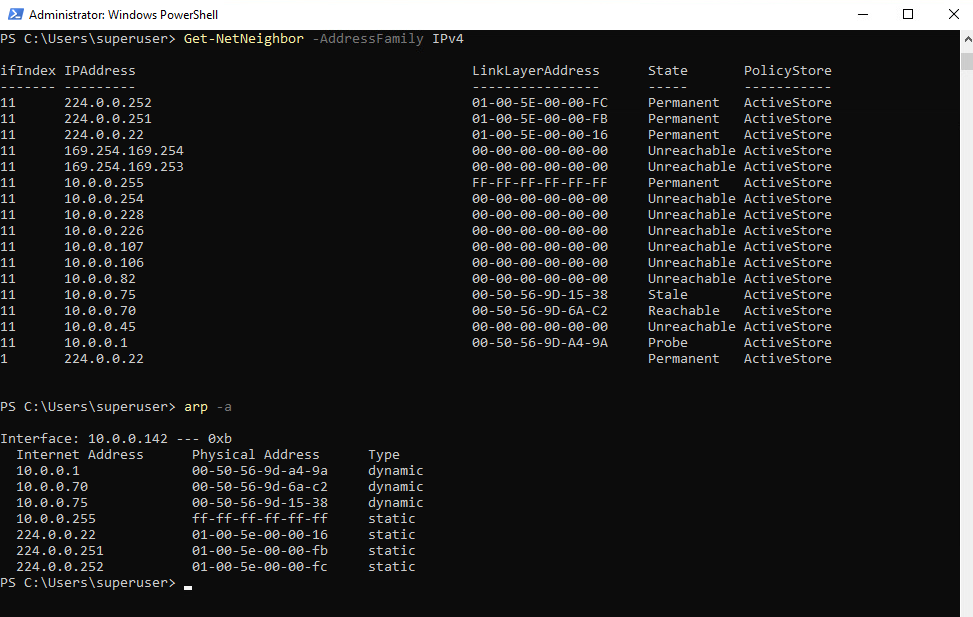The width and height of the screenshot is (973, 617).
Task: Click IP 10.0.0.254 in neighbor table
Action: [x=104, y=199]
